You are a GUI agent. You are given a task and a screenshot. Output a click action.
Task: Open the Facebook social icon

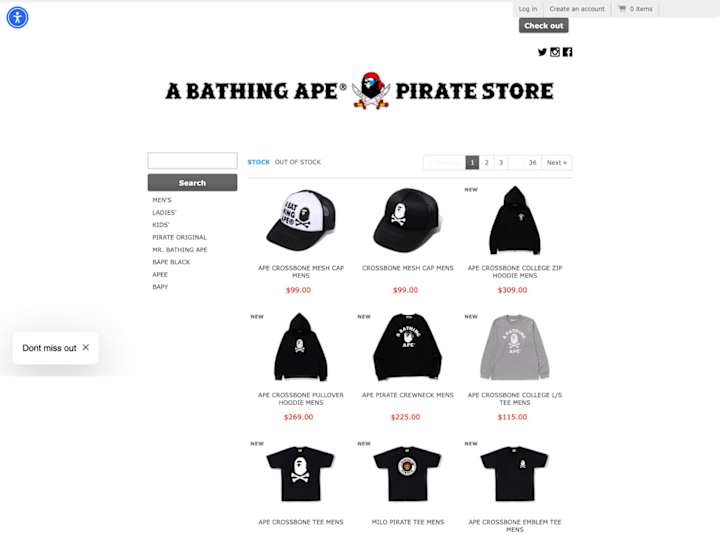[568, 52]
